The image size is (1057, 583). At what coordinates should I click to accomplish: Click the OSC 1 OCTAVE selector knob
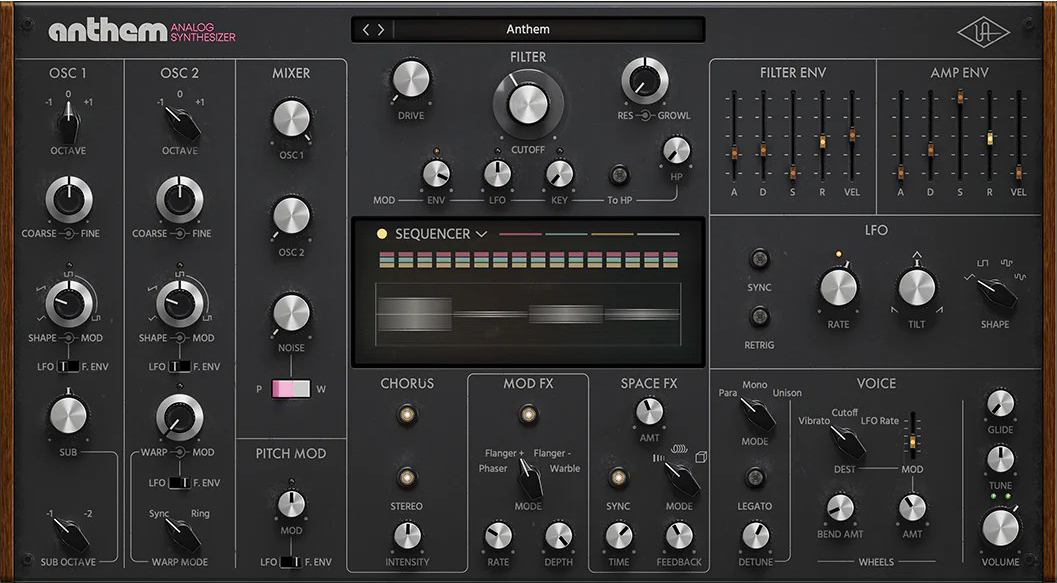point(68,122)
